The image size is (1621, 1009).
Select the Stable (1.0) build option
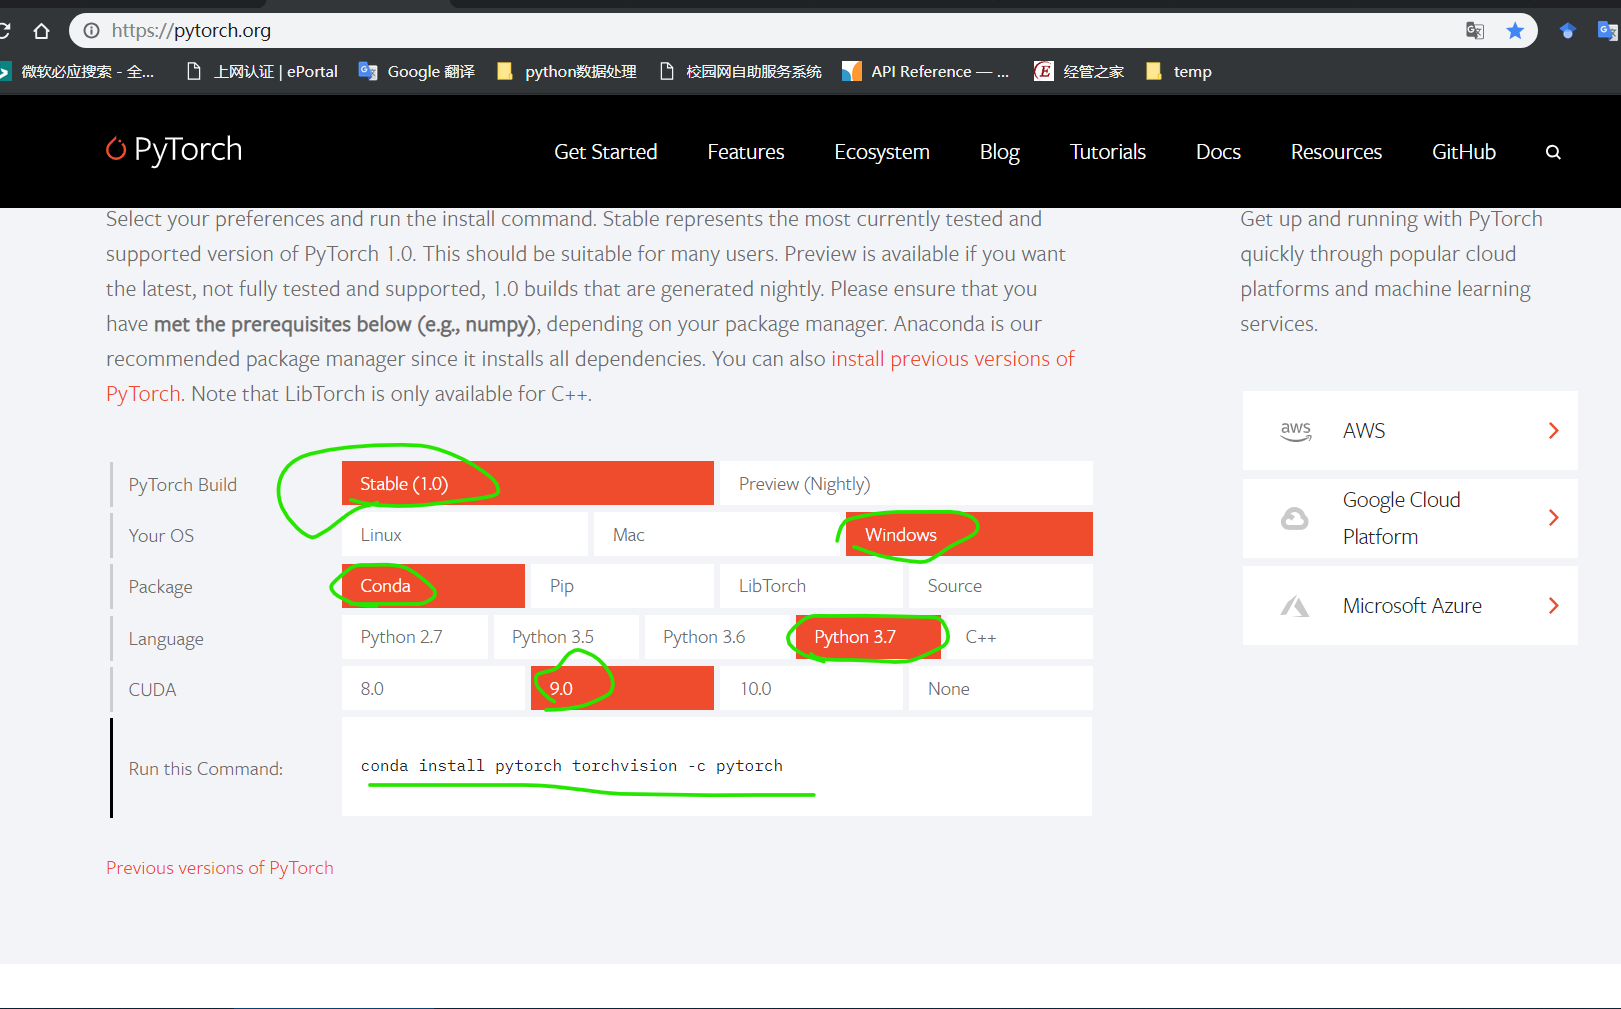coord(528,483)
